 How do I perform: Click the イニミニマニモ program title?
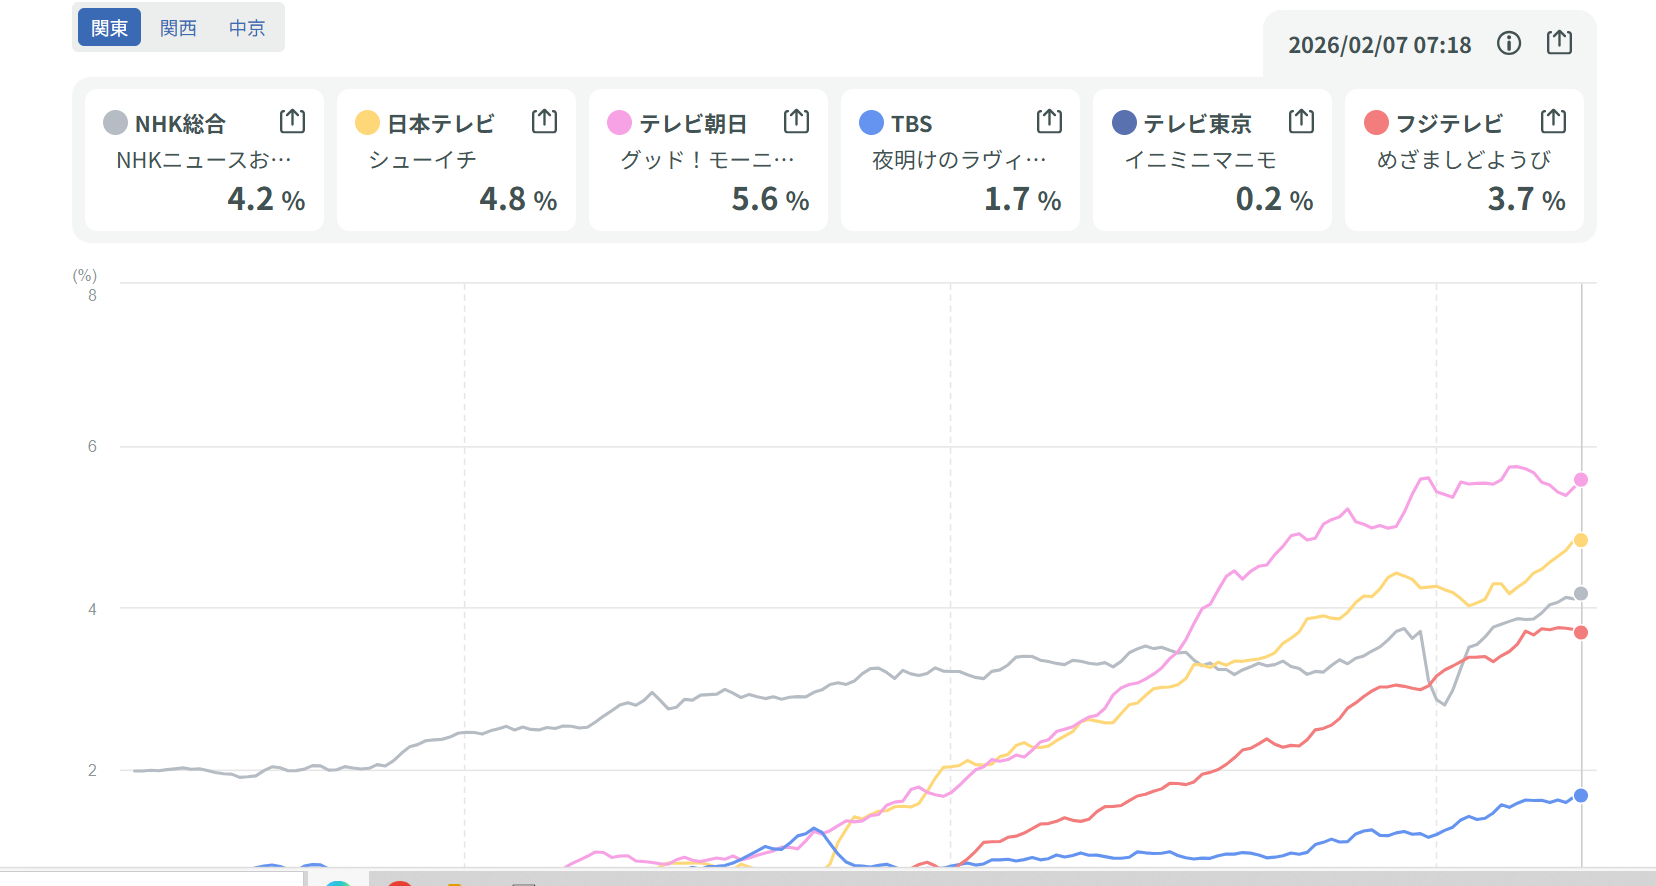tap(1200, 160)
